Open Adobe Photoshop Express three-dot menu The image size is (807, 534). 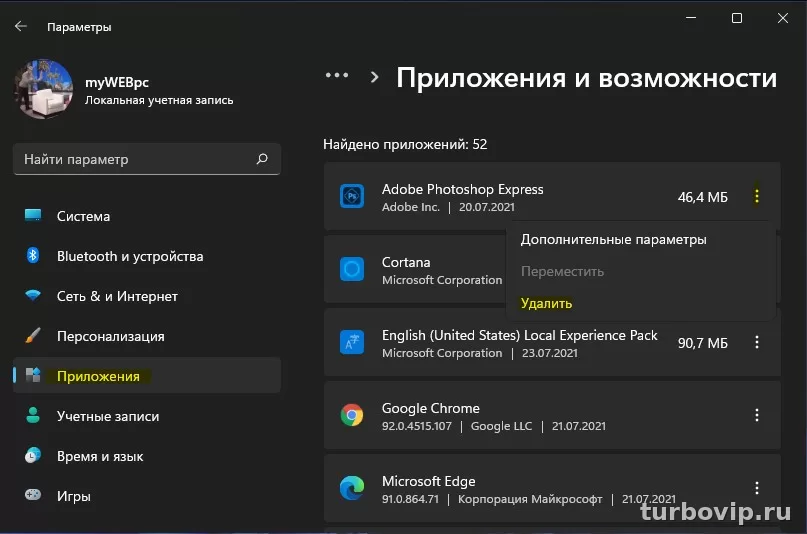coord(757,196)
